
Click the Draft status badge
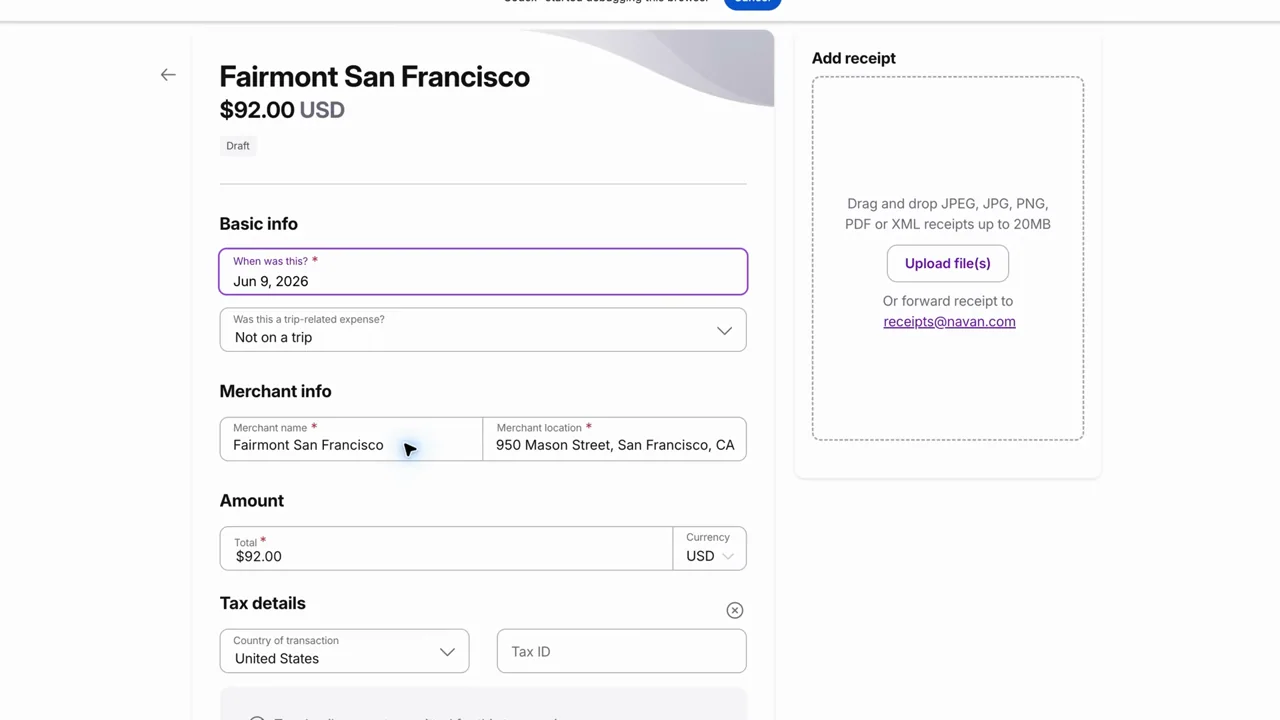click(x=238, y=146)
